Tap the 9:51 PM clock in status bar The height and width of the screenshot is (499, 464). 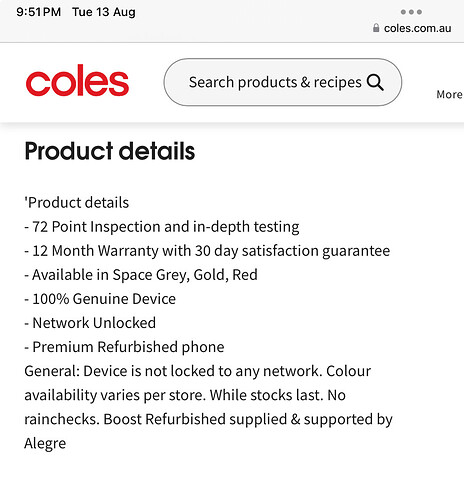click(x=39, y=12)
